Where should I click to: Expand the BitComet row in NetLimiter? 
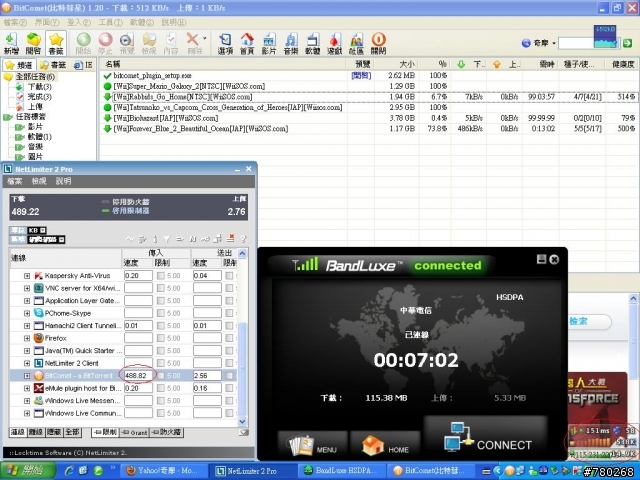point(27,376)
